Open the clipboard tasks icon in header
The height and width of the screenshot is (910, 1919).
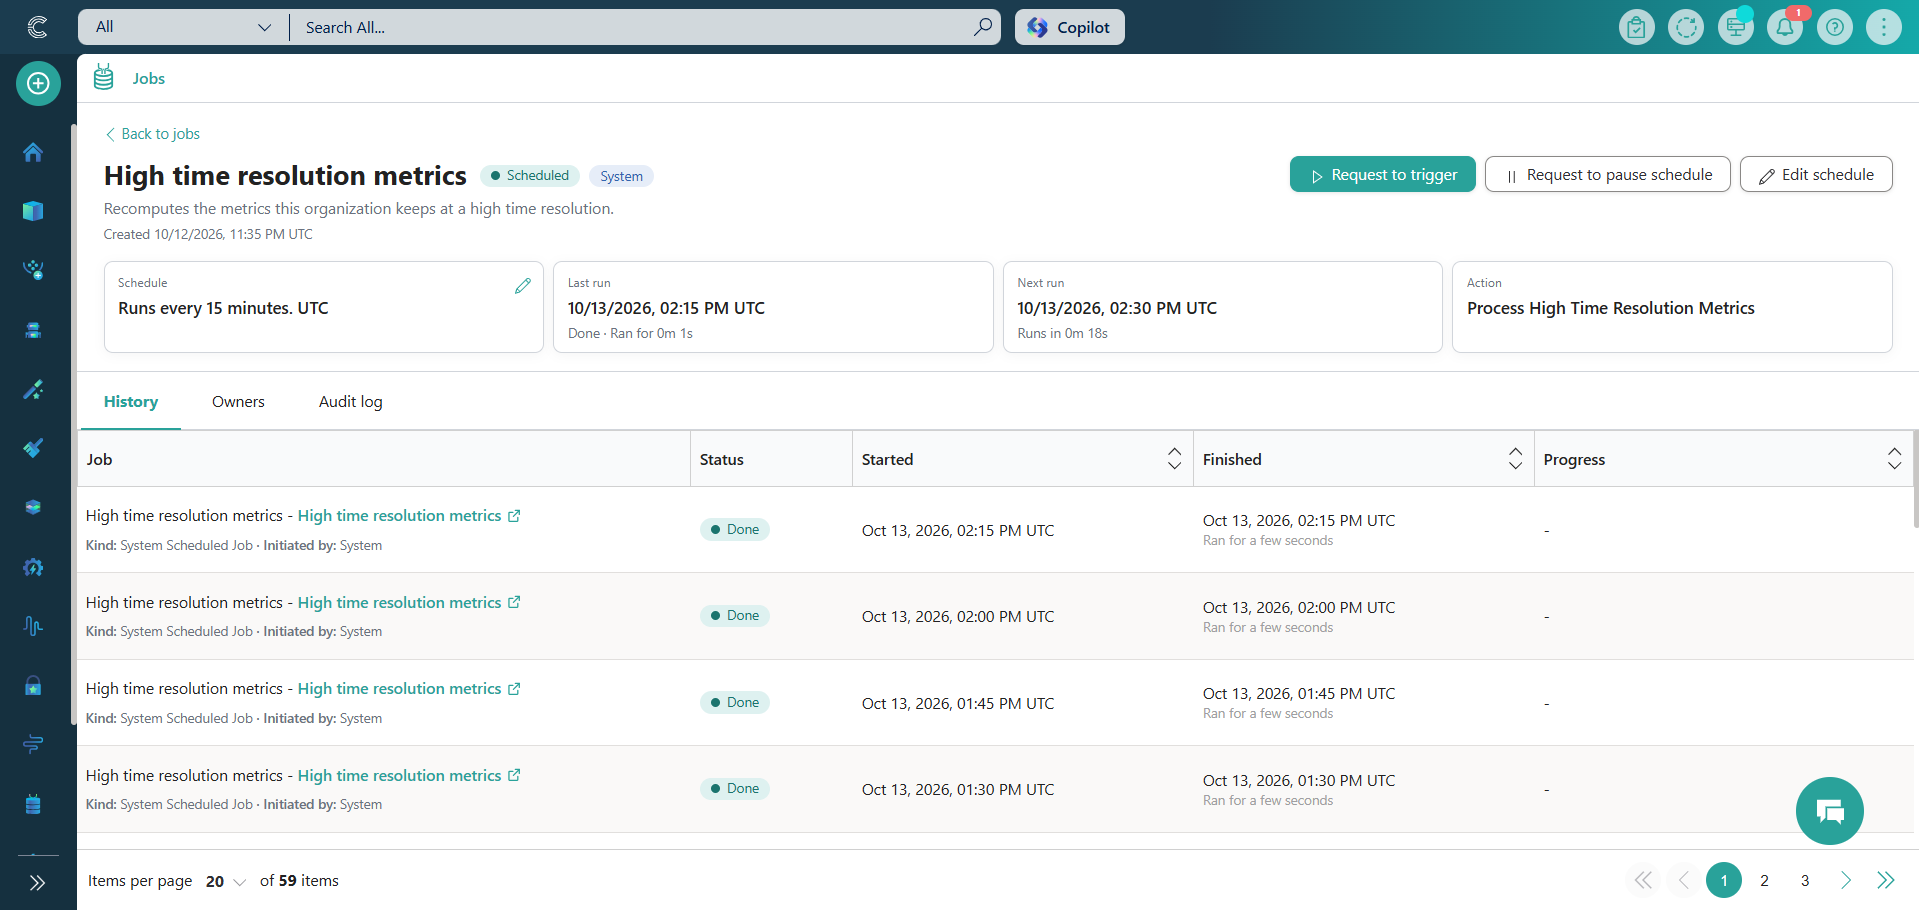pyautogui.click(x=1636, y=27)
